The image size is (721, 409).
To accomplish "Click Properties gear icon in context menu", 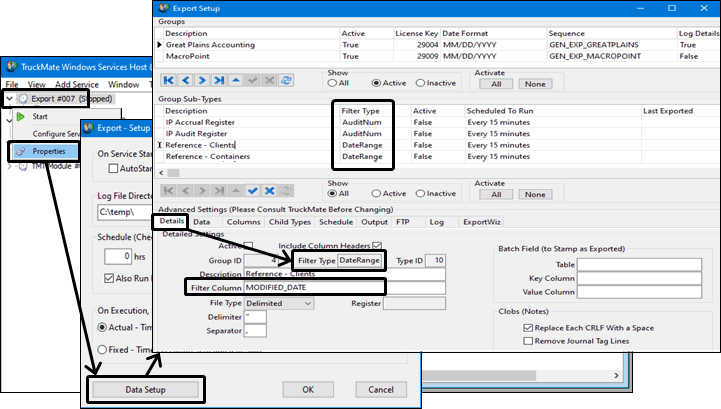I will tap(21, 151).
